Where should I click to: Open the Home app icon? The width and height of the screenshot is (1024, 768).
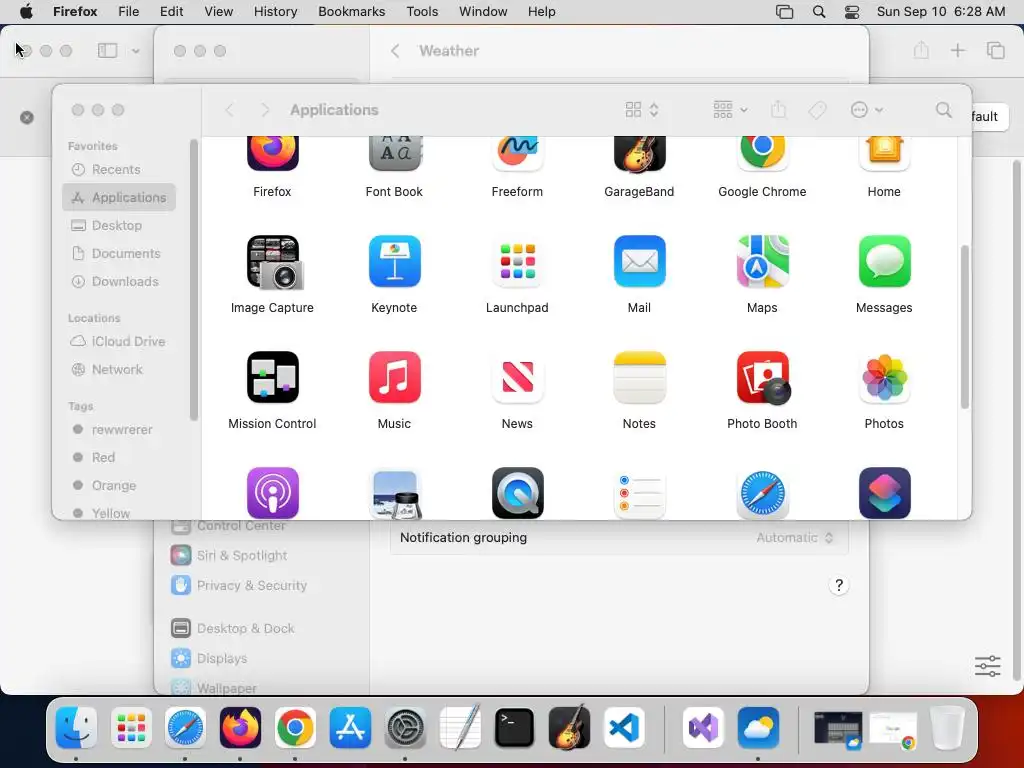[884, 154]
